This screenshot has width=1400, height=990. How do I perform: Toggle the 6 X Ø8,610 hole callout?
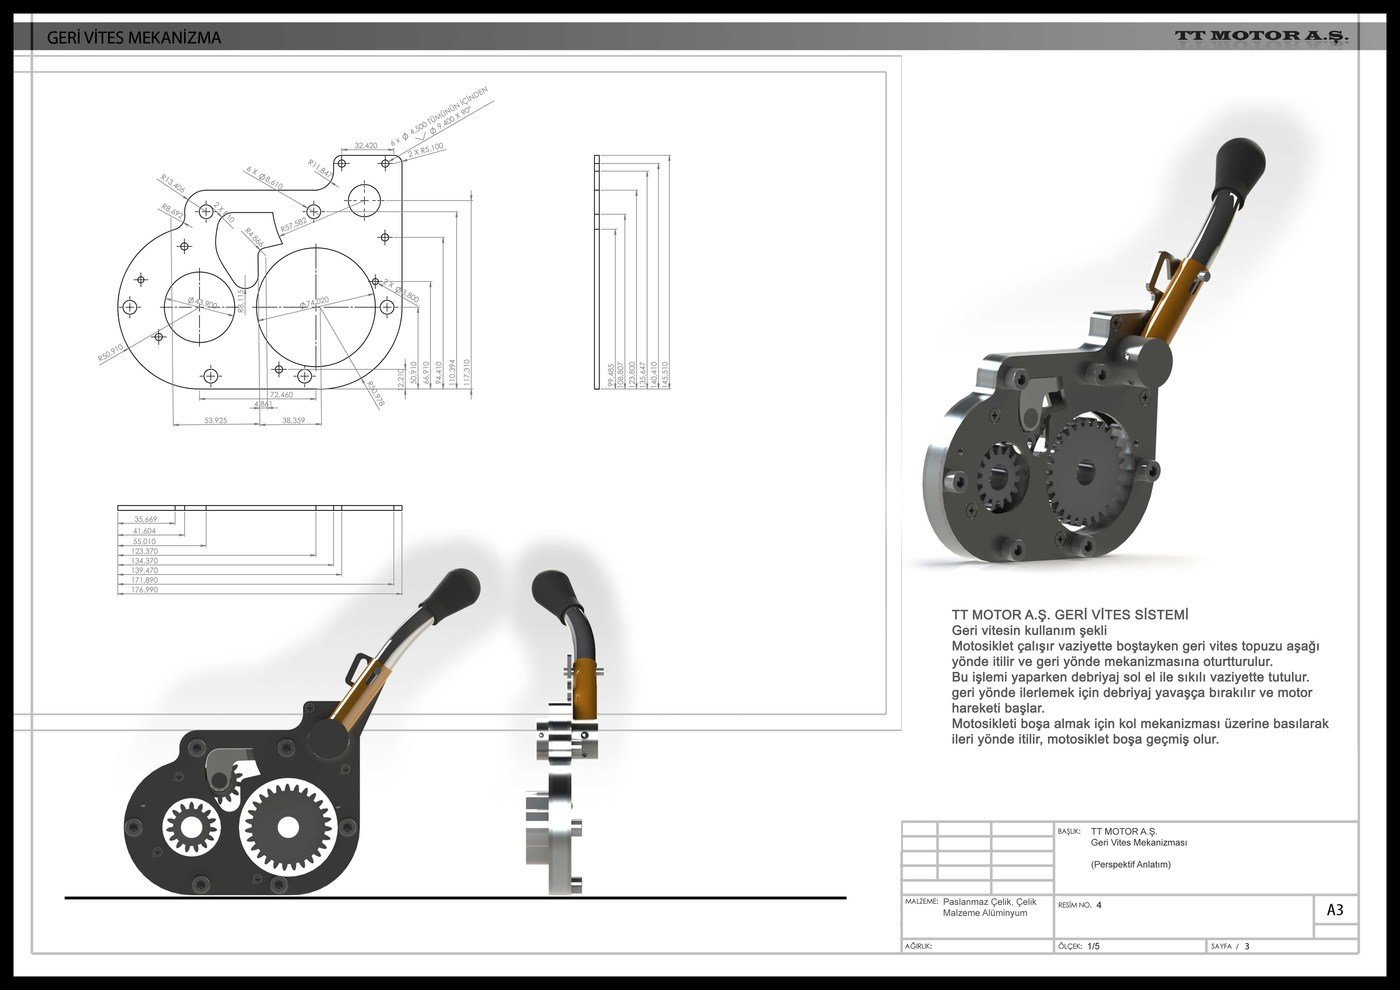pyautogui.click(x=263, y=177)
